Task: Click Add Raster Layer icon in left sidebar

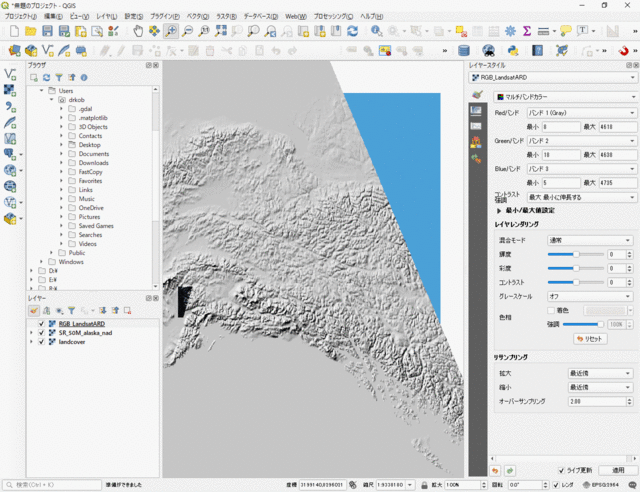Action: pos(10,90)
